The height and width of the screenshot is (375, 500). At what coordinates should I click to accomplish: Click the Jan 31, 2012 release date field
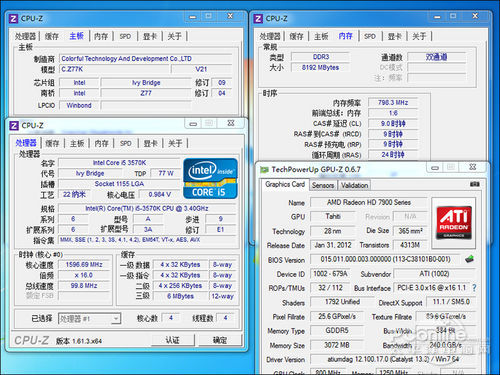[333, 245]
